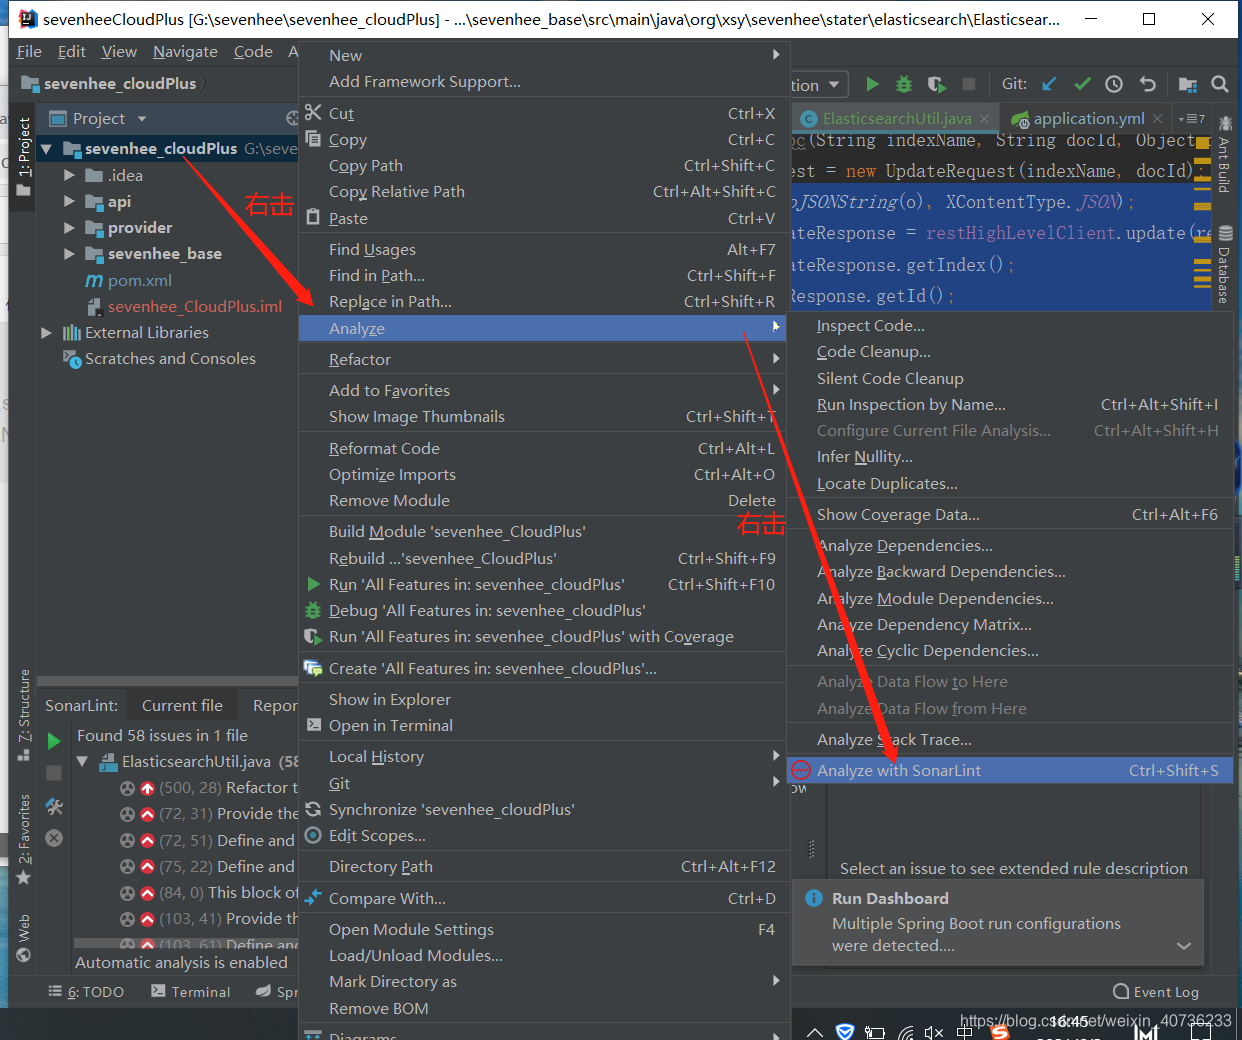Click the Stop square in main toolbar
Image resolution: width=1242 pixels, height=1040 pixels.
point(968,85)
